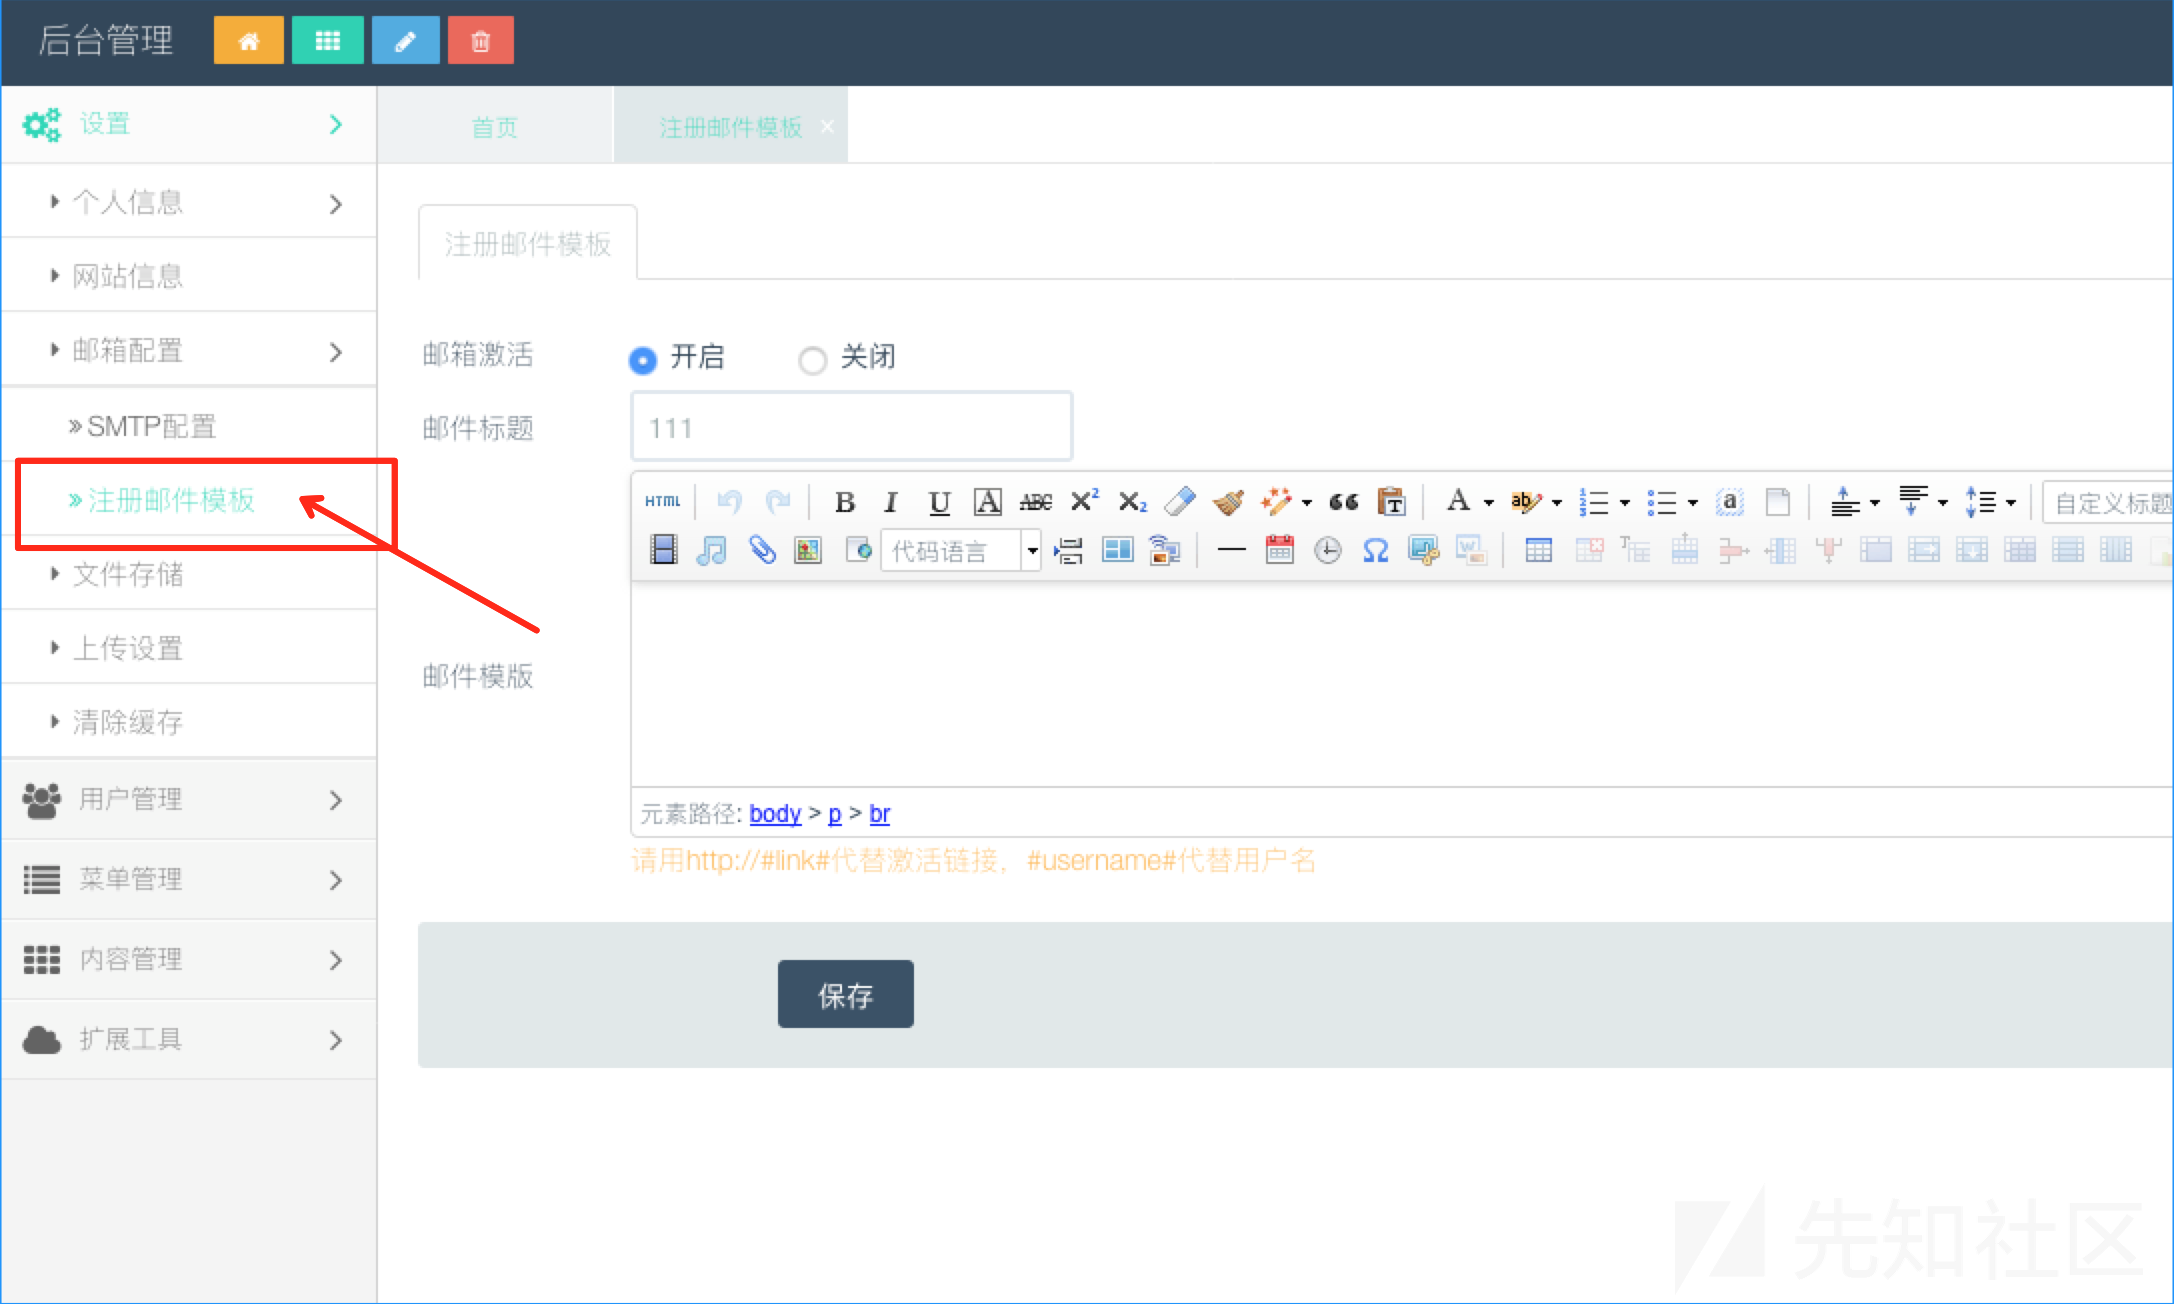Toggle underline formatting in editor
The image size is (2174, 1304).
[938, 502]
